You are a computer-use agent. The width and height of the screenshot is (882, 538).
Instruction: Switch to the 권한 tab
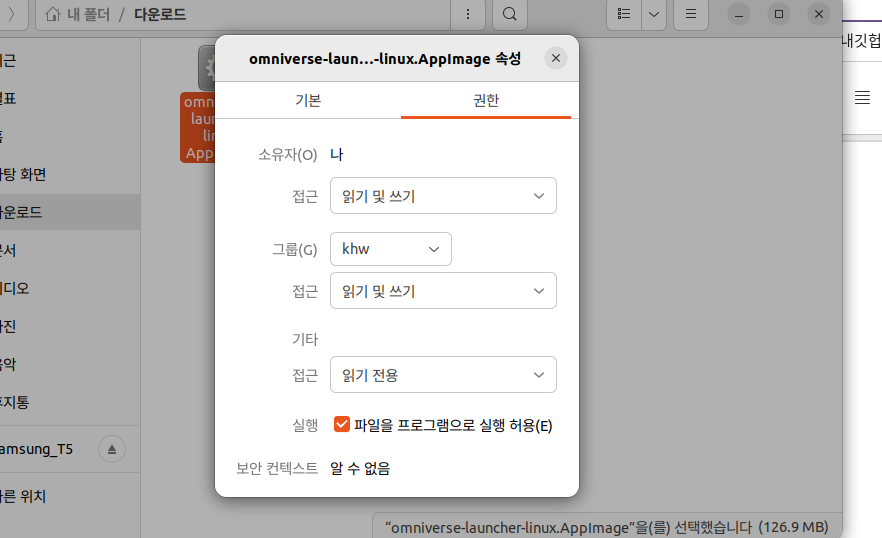[486, 100]
